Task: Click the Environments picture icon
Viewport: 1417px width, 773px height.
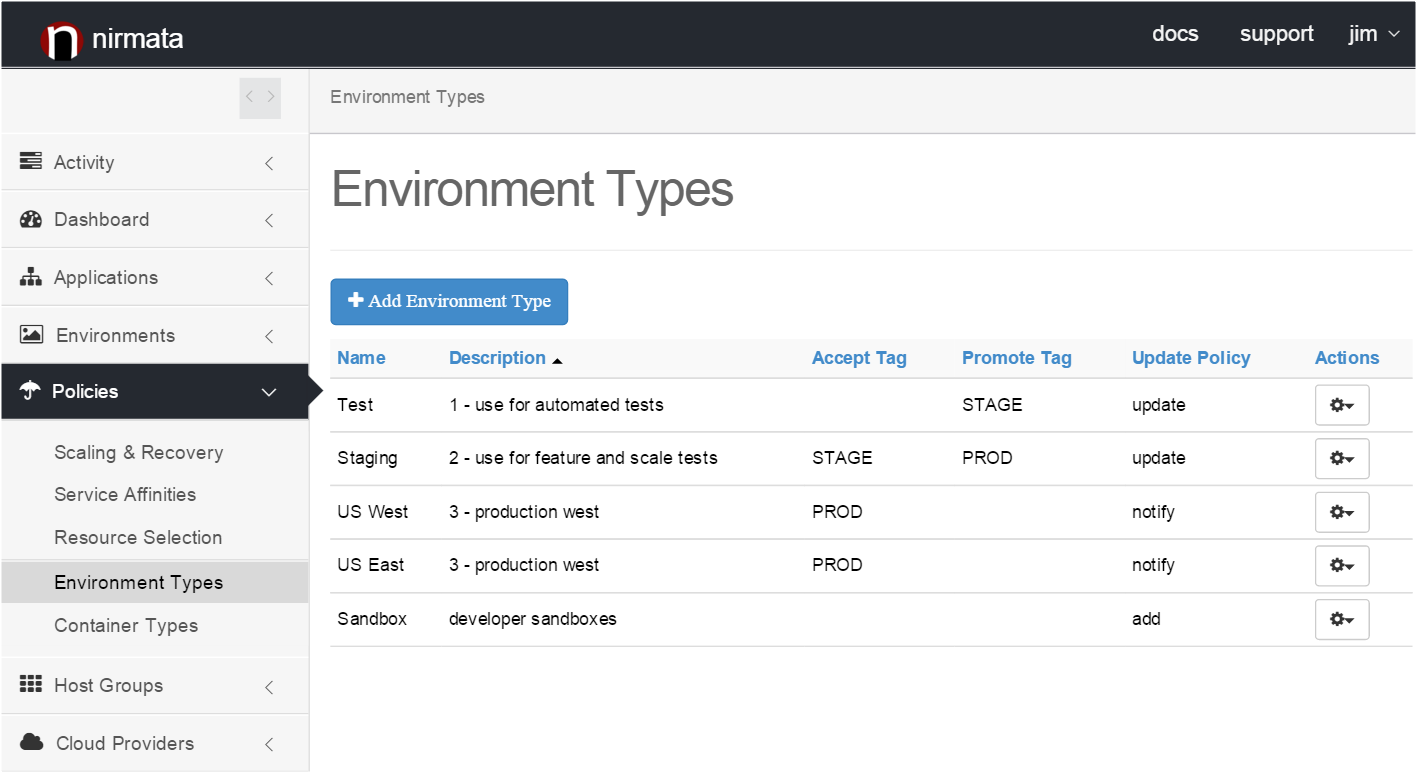Action: 32,335
